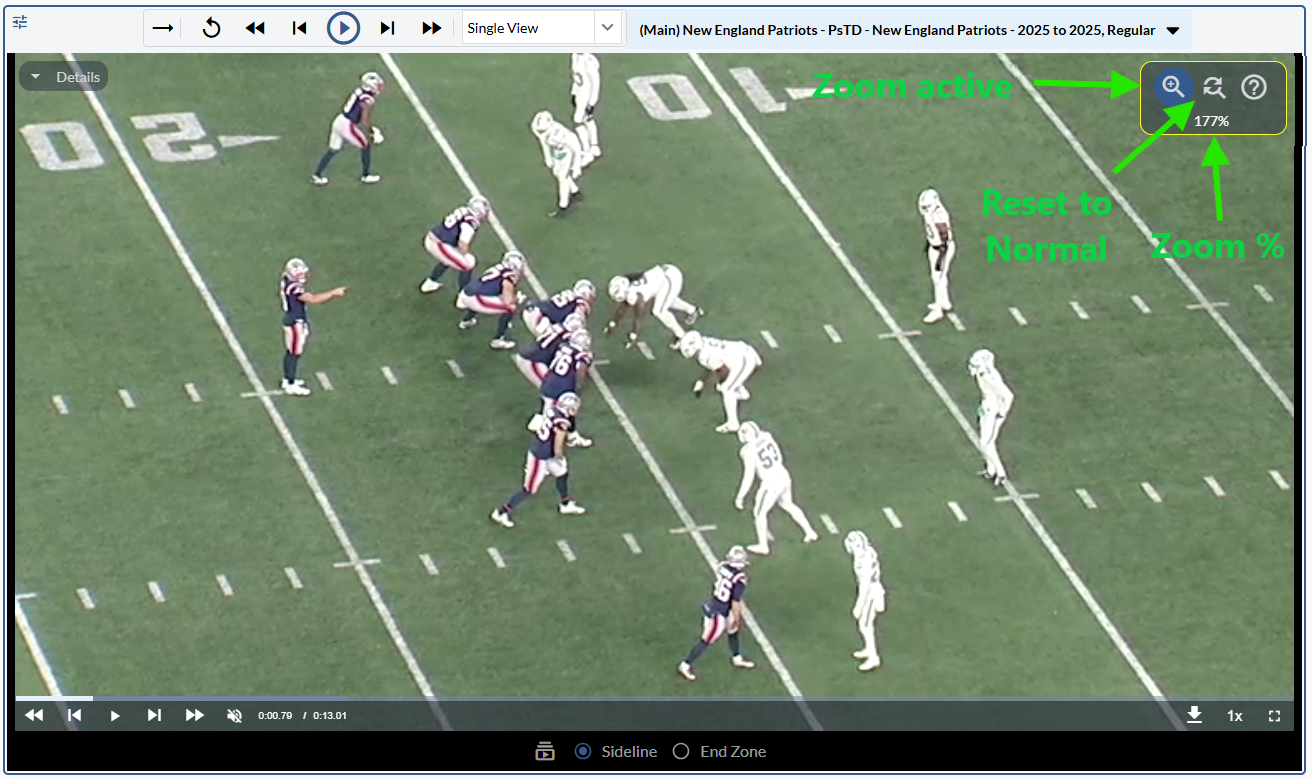The width and height of the screenshot is (1312, 779).
Task: Select the Sideline camera angle
Action: click(583, 751)
